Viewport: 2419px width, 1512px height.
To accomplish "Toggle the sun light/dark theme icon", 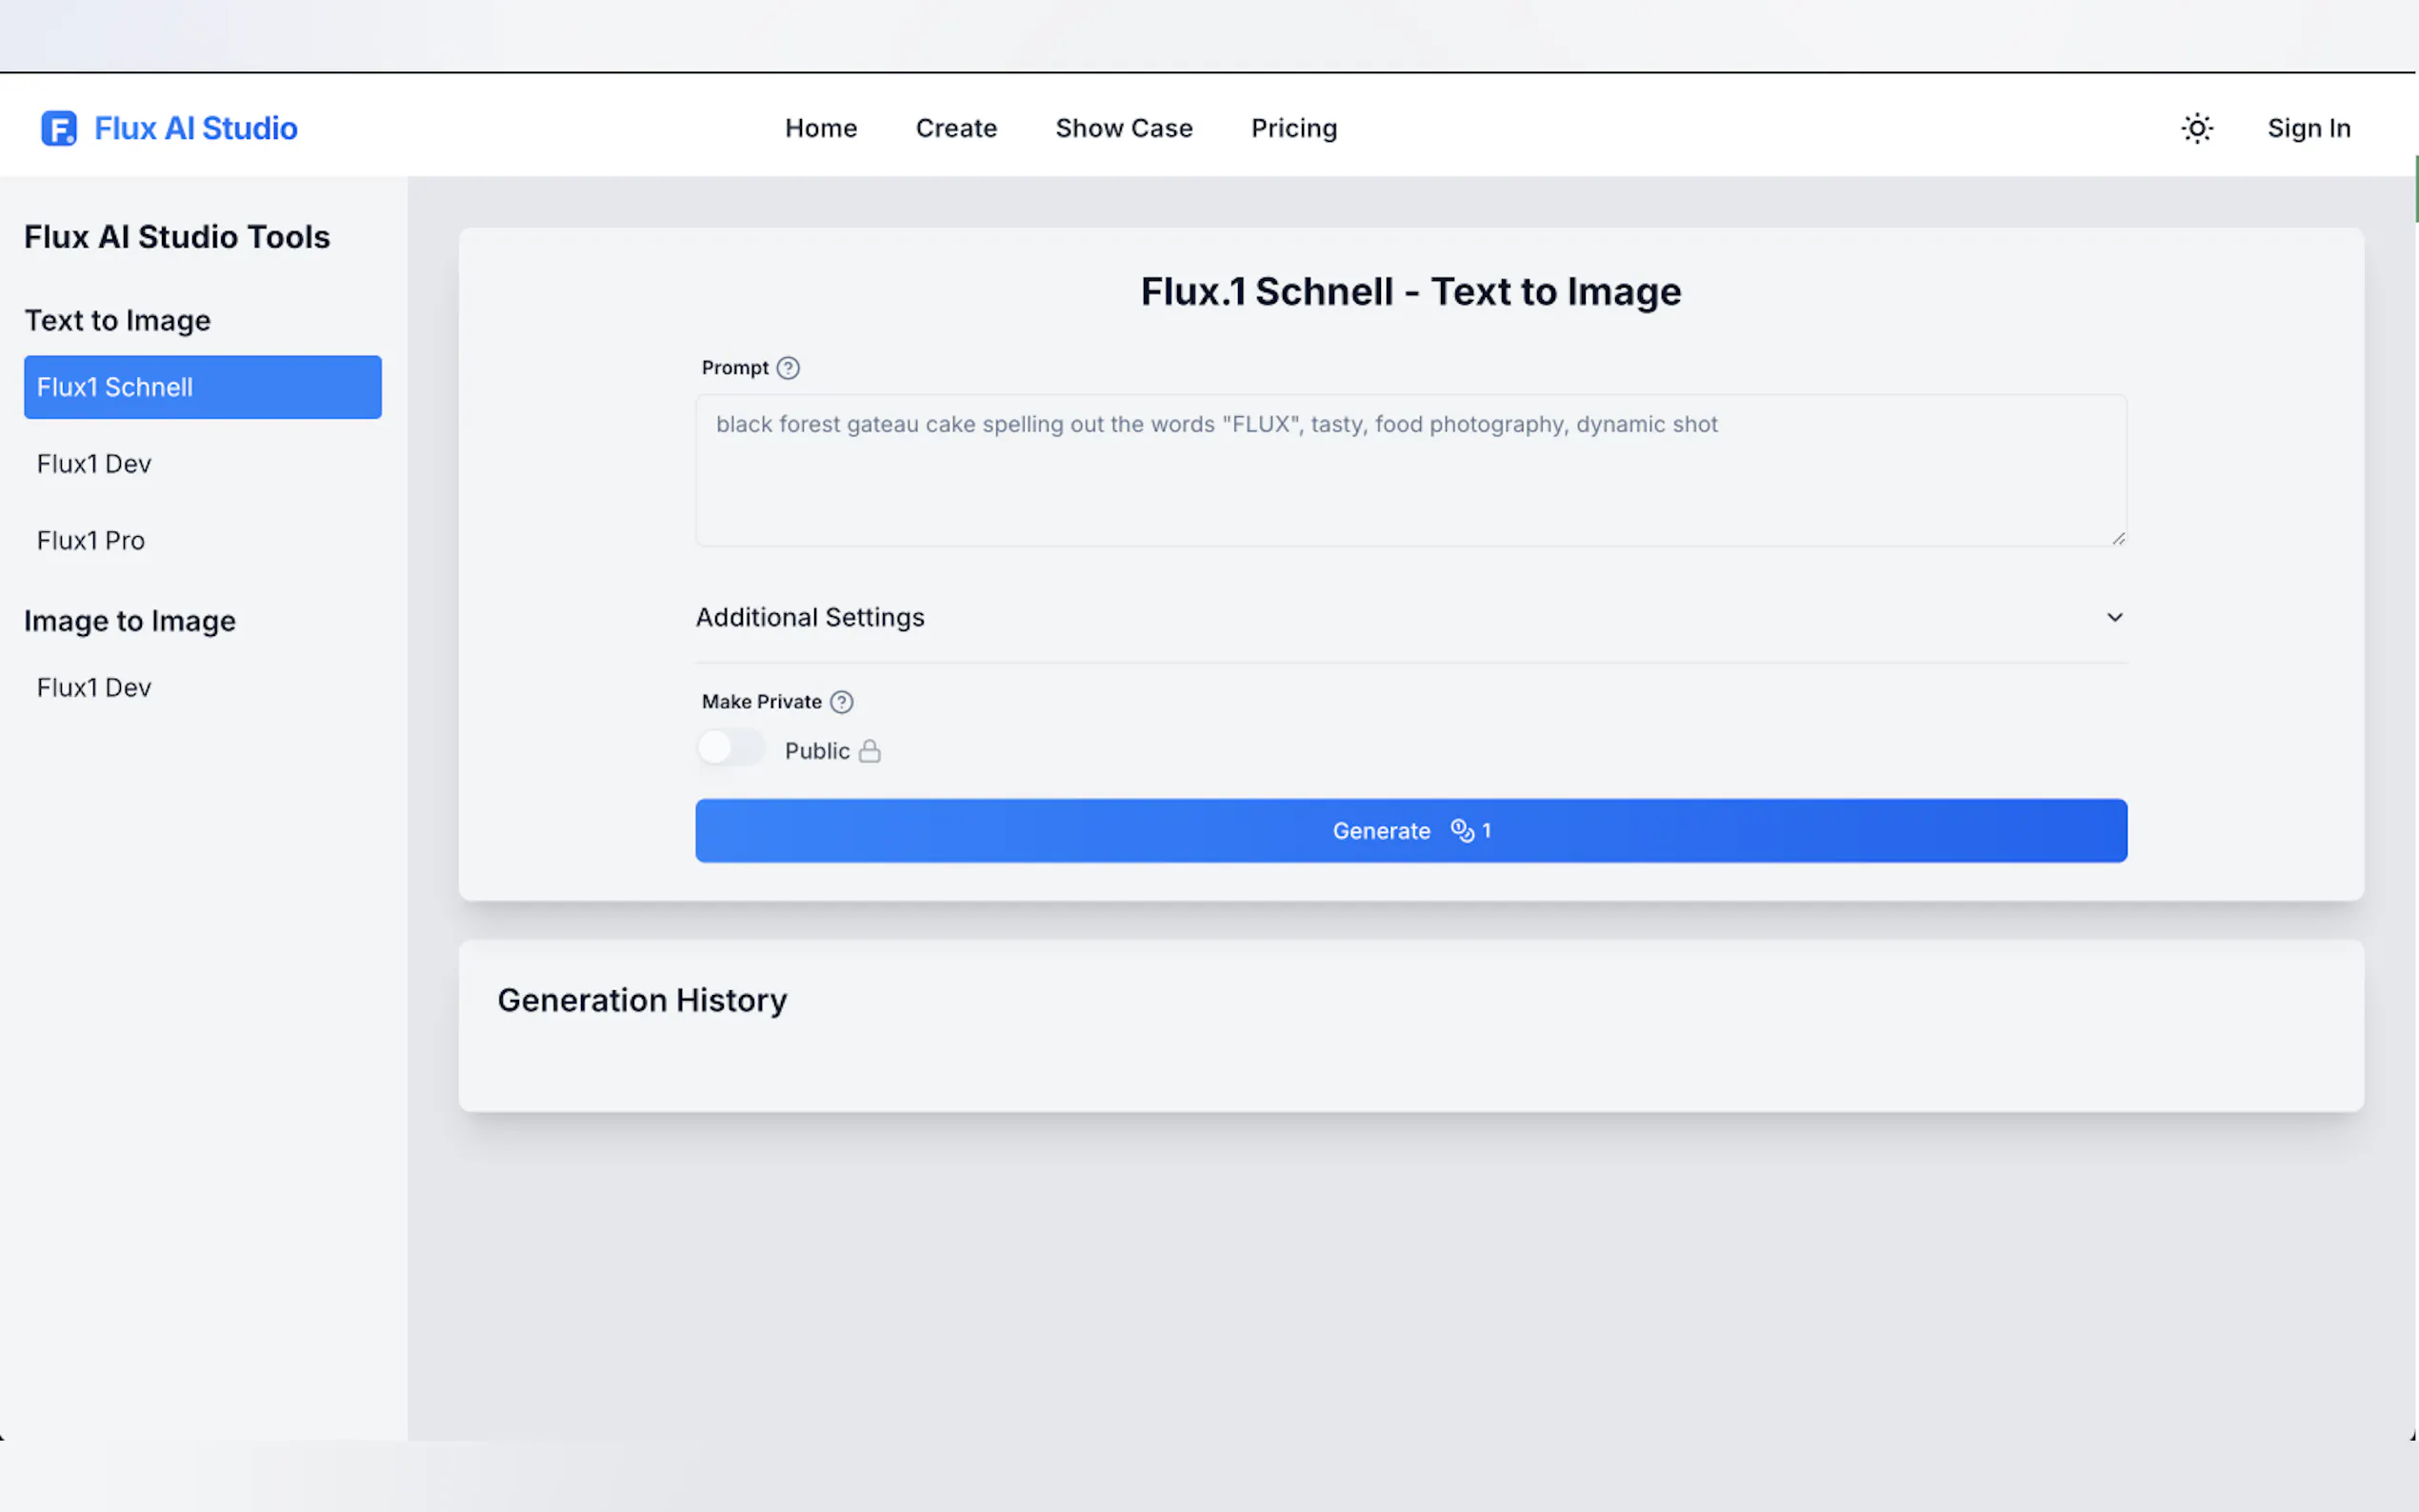I will pyautogui.click(x=2196, y=128).
